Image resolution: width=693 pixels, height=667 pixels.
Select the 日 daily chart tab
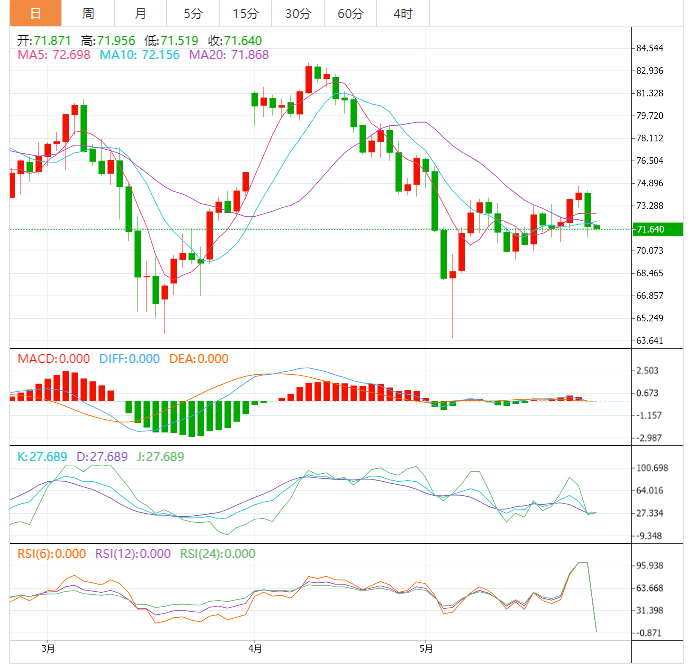coord(35,13)
